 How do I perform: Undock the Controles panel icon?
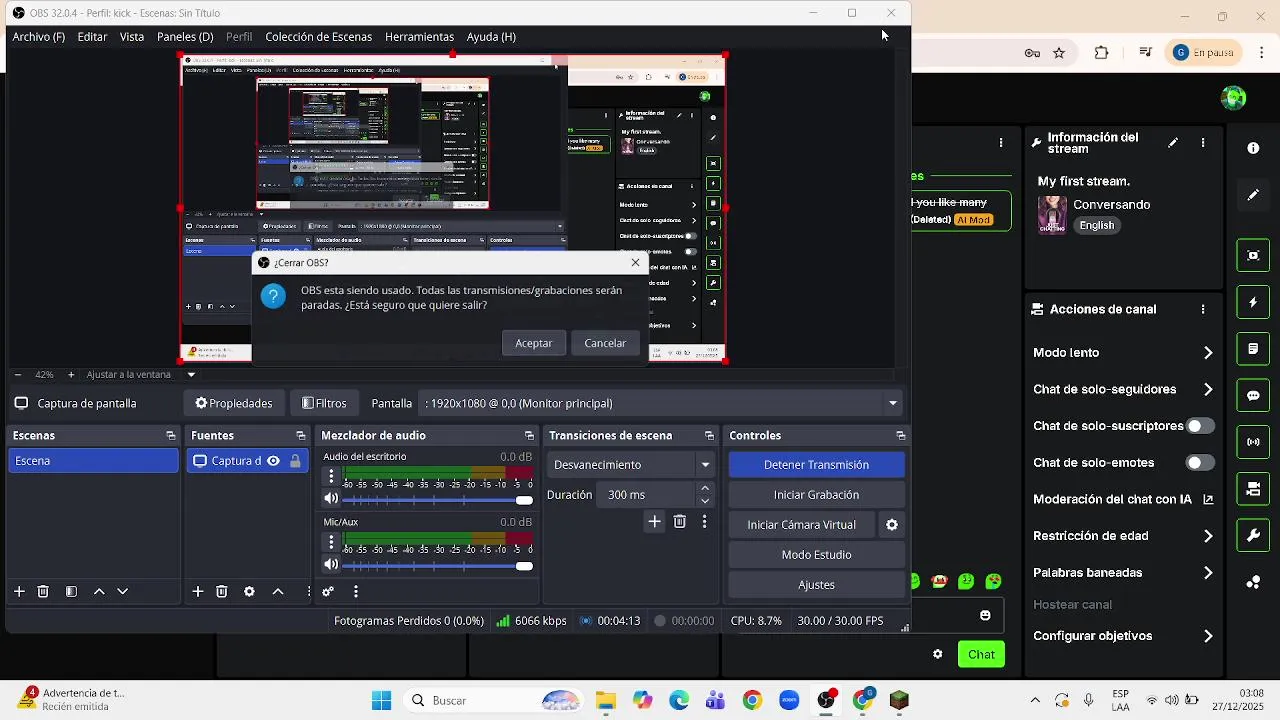(x=900, y=436)
